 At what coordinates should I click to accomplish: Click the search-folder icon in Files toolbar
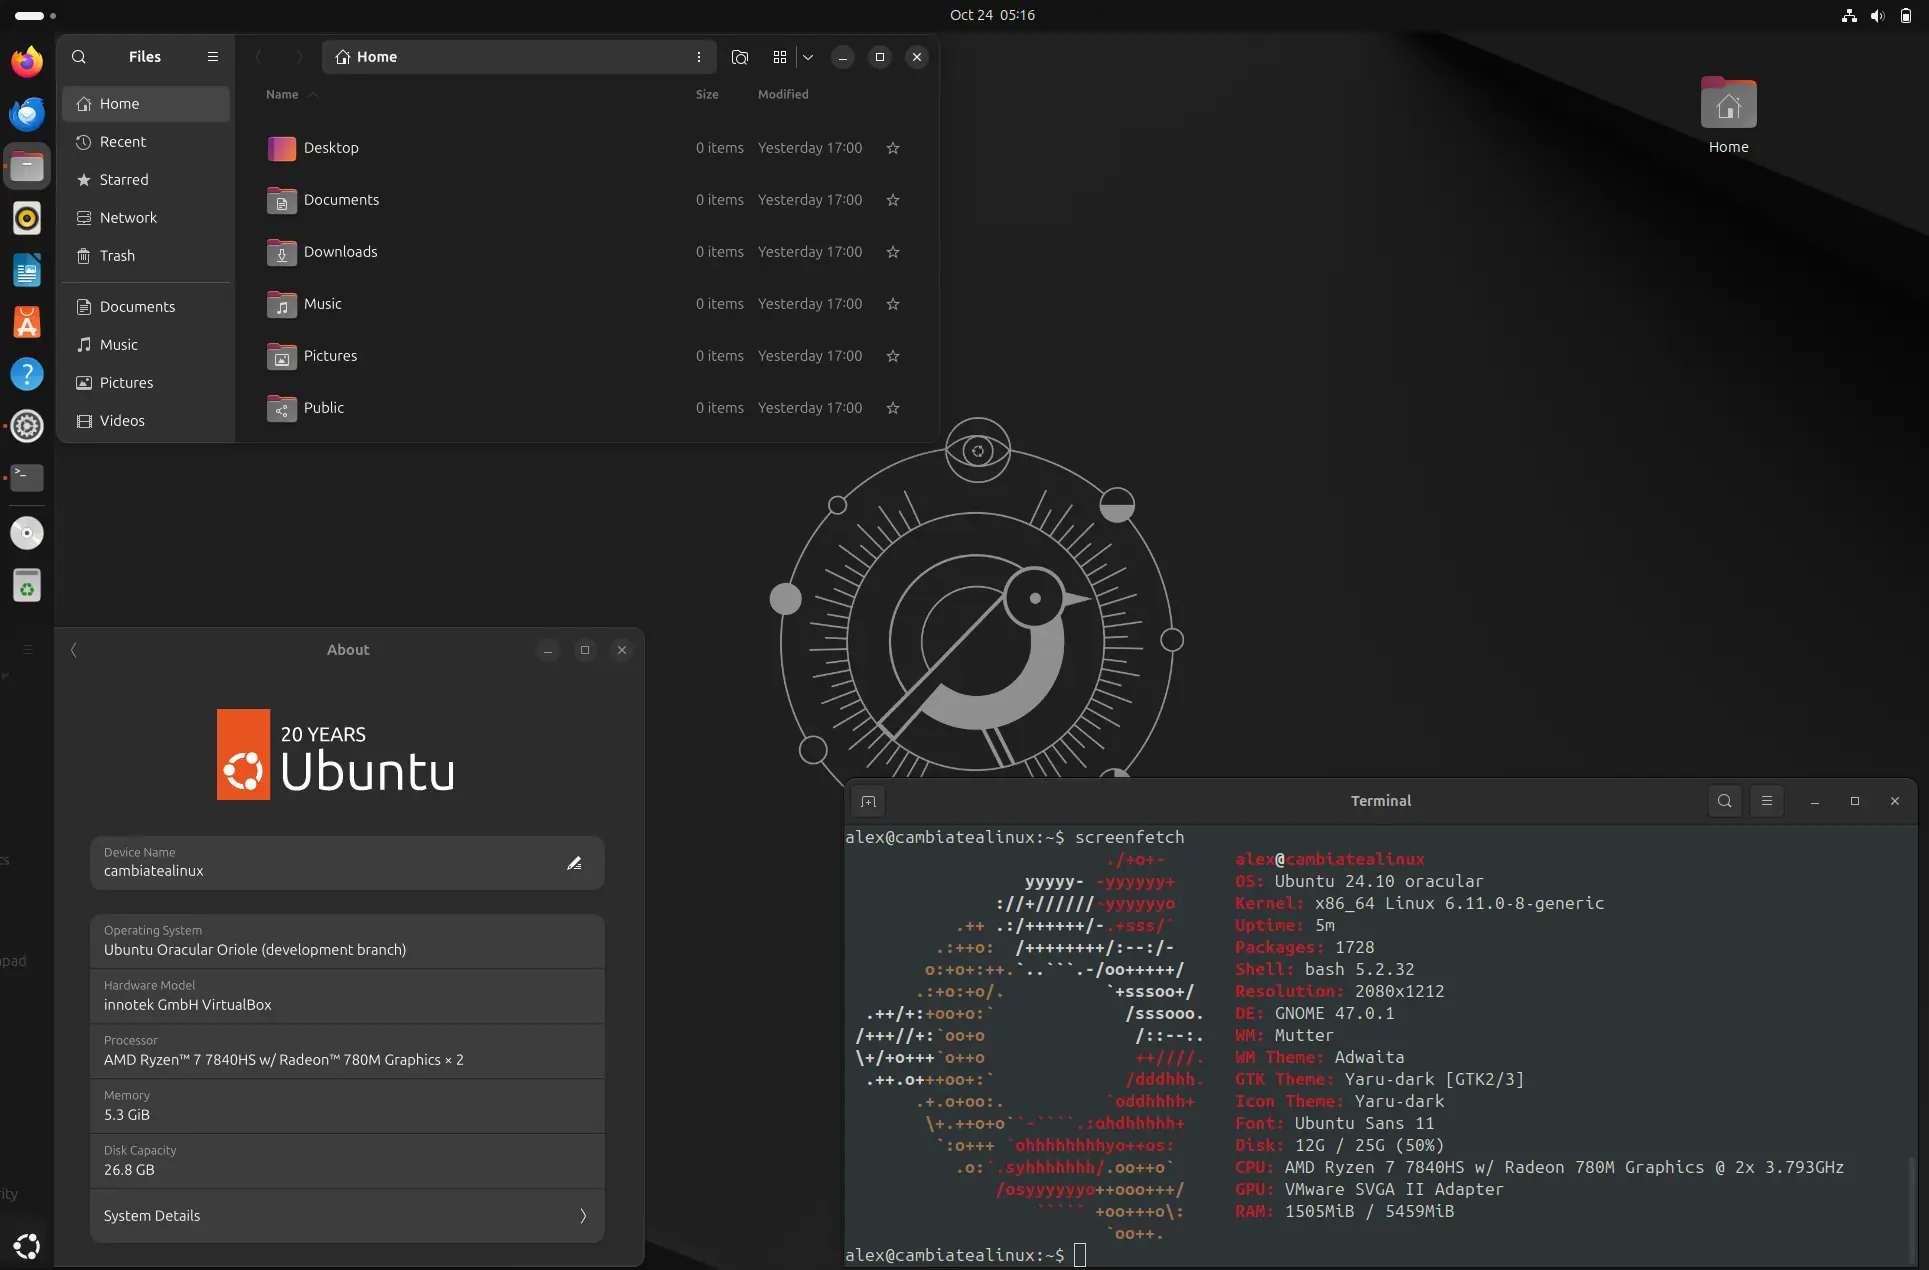click(x=740, y=57)
